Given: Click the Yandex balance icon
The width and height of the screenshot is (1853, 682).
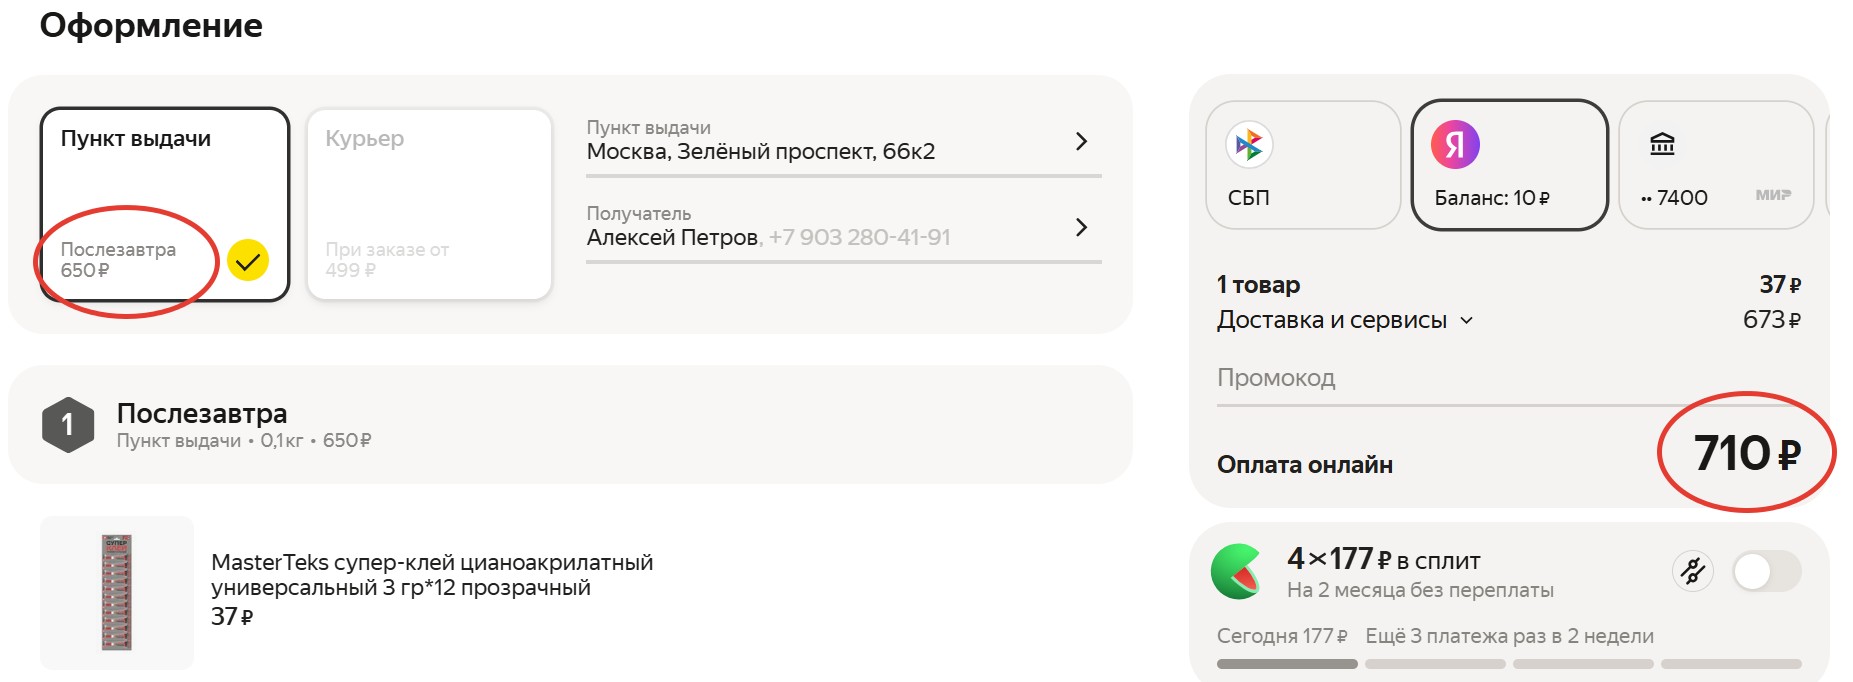Looking at the screenshot, I should click(1455, 145).
